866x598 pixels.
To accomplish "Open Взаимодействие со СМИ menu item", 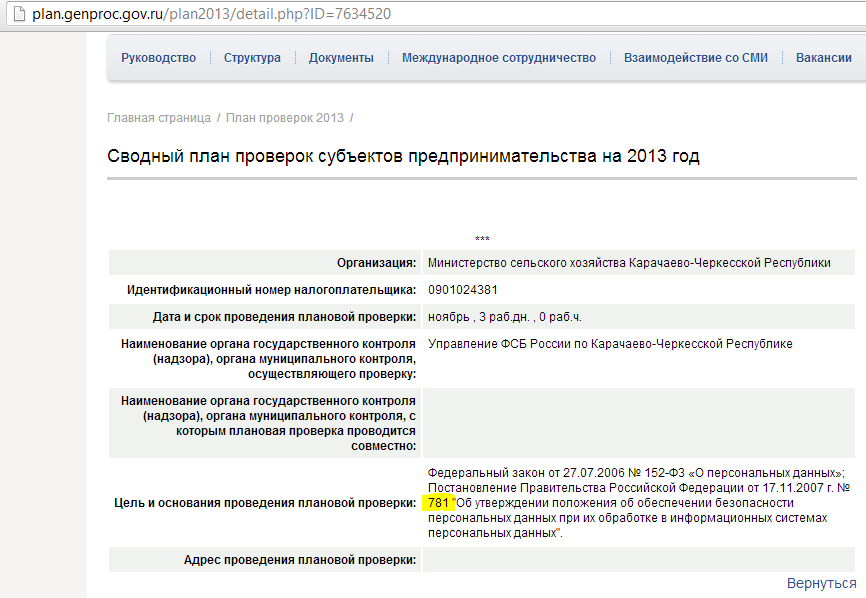I will point(695,57).
